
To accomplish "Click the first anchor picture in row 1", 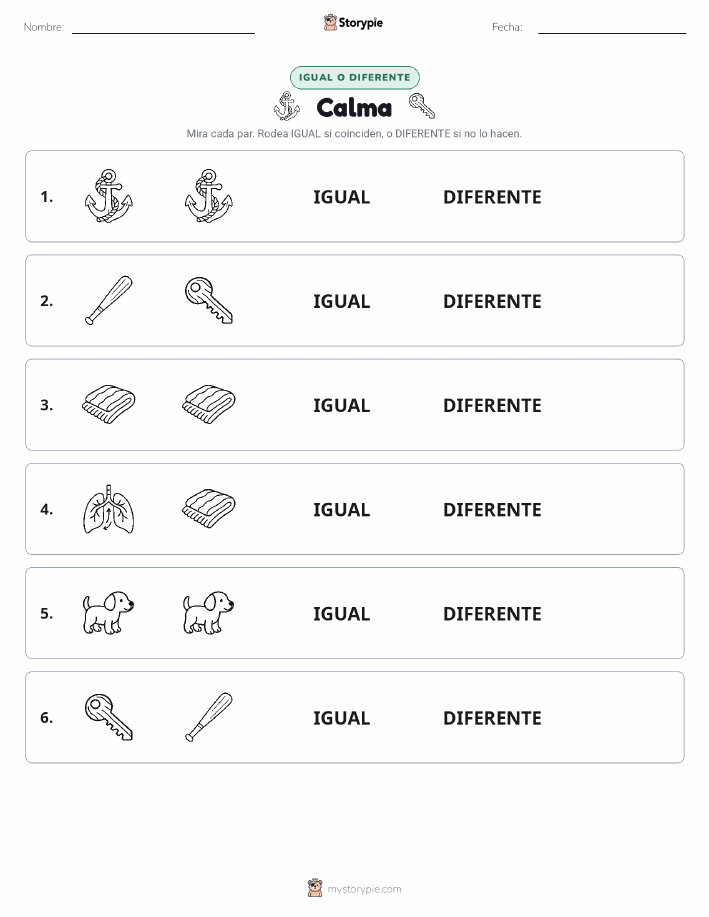I will [x=109, y=196].
